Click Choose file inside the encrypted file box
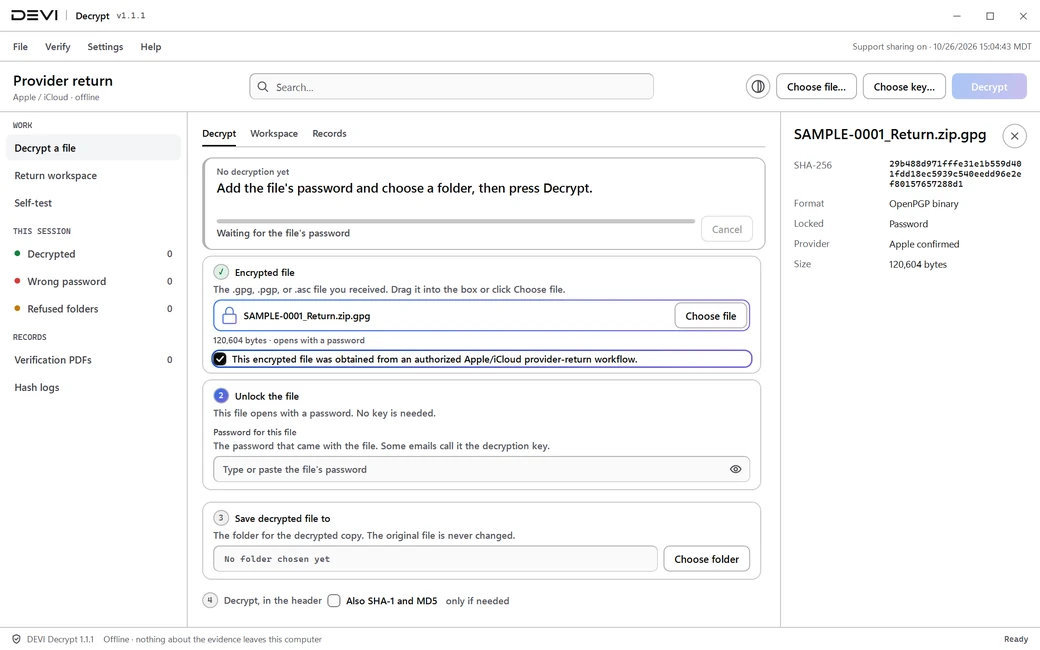 tap(711, 316)
